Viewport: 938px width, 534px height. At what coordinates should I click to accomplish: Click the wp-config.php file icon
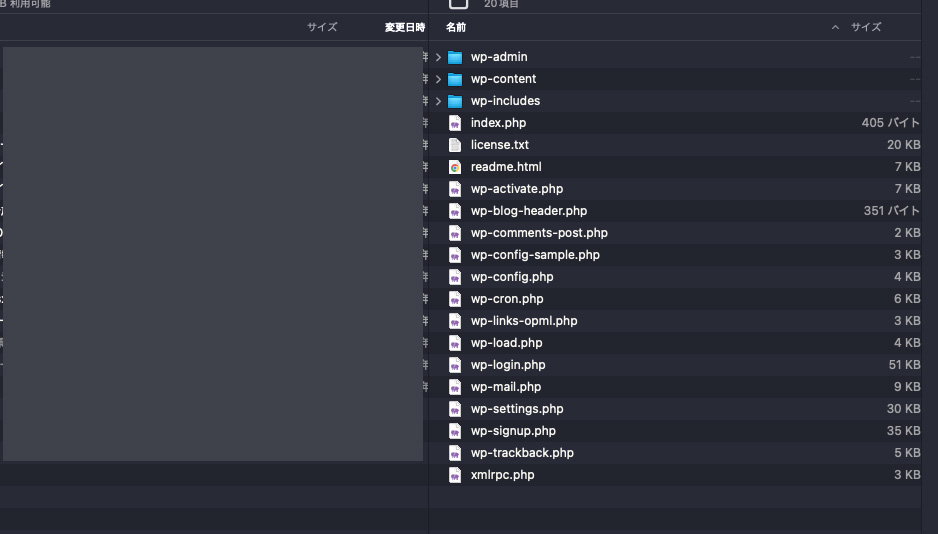click(455, 277)
